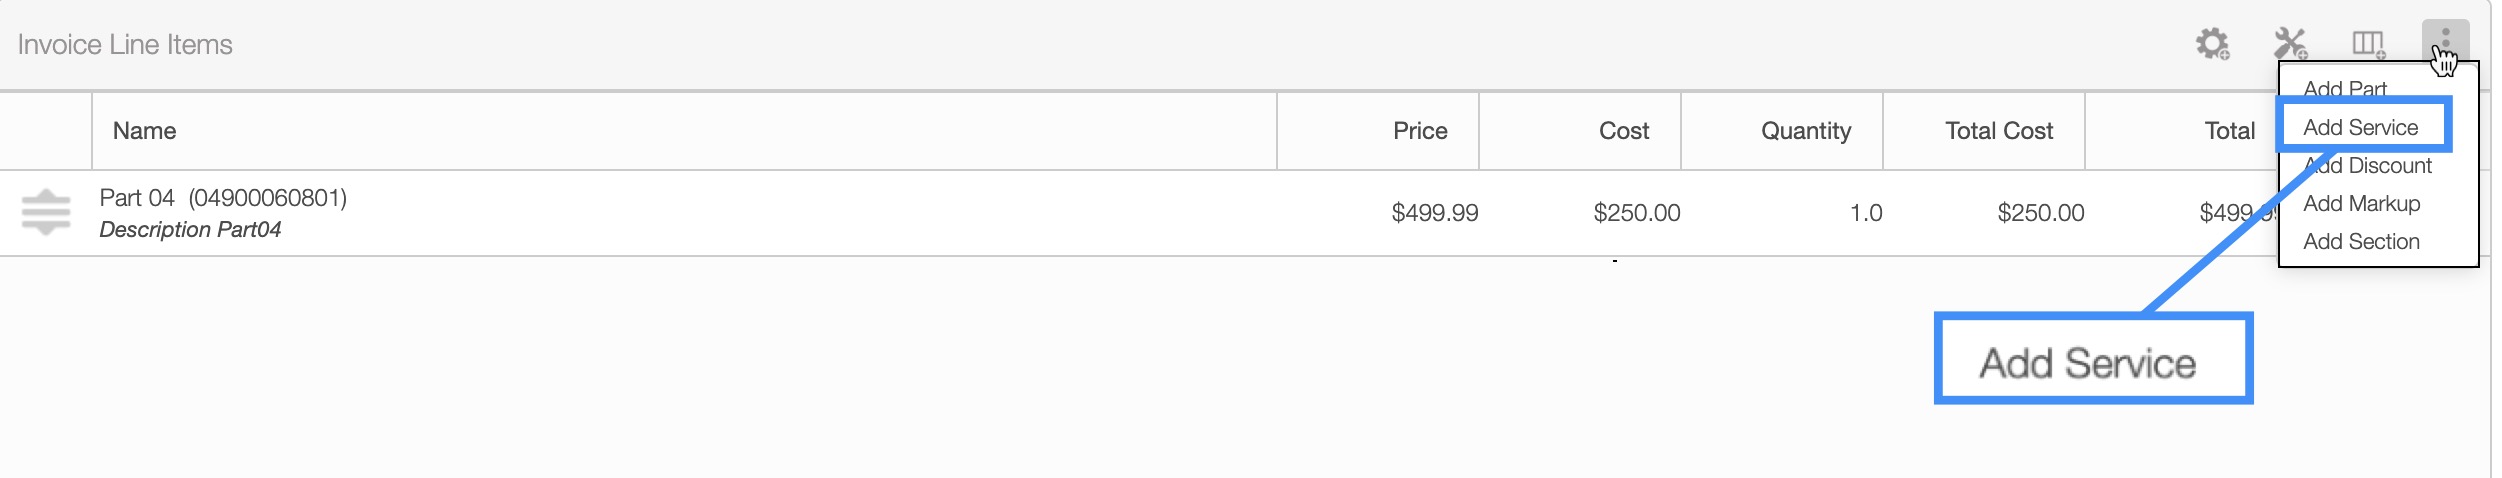2502x478 pixels.
Task: Click the Cost column header
Action: [x=1623, y=131]
